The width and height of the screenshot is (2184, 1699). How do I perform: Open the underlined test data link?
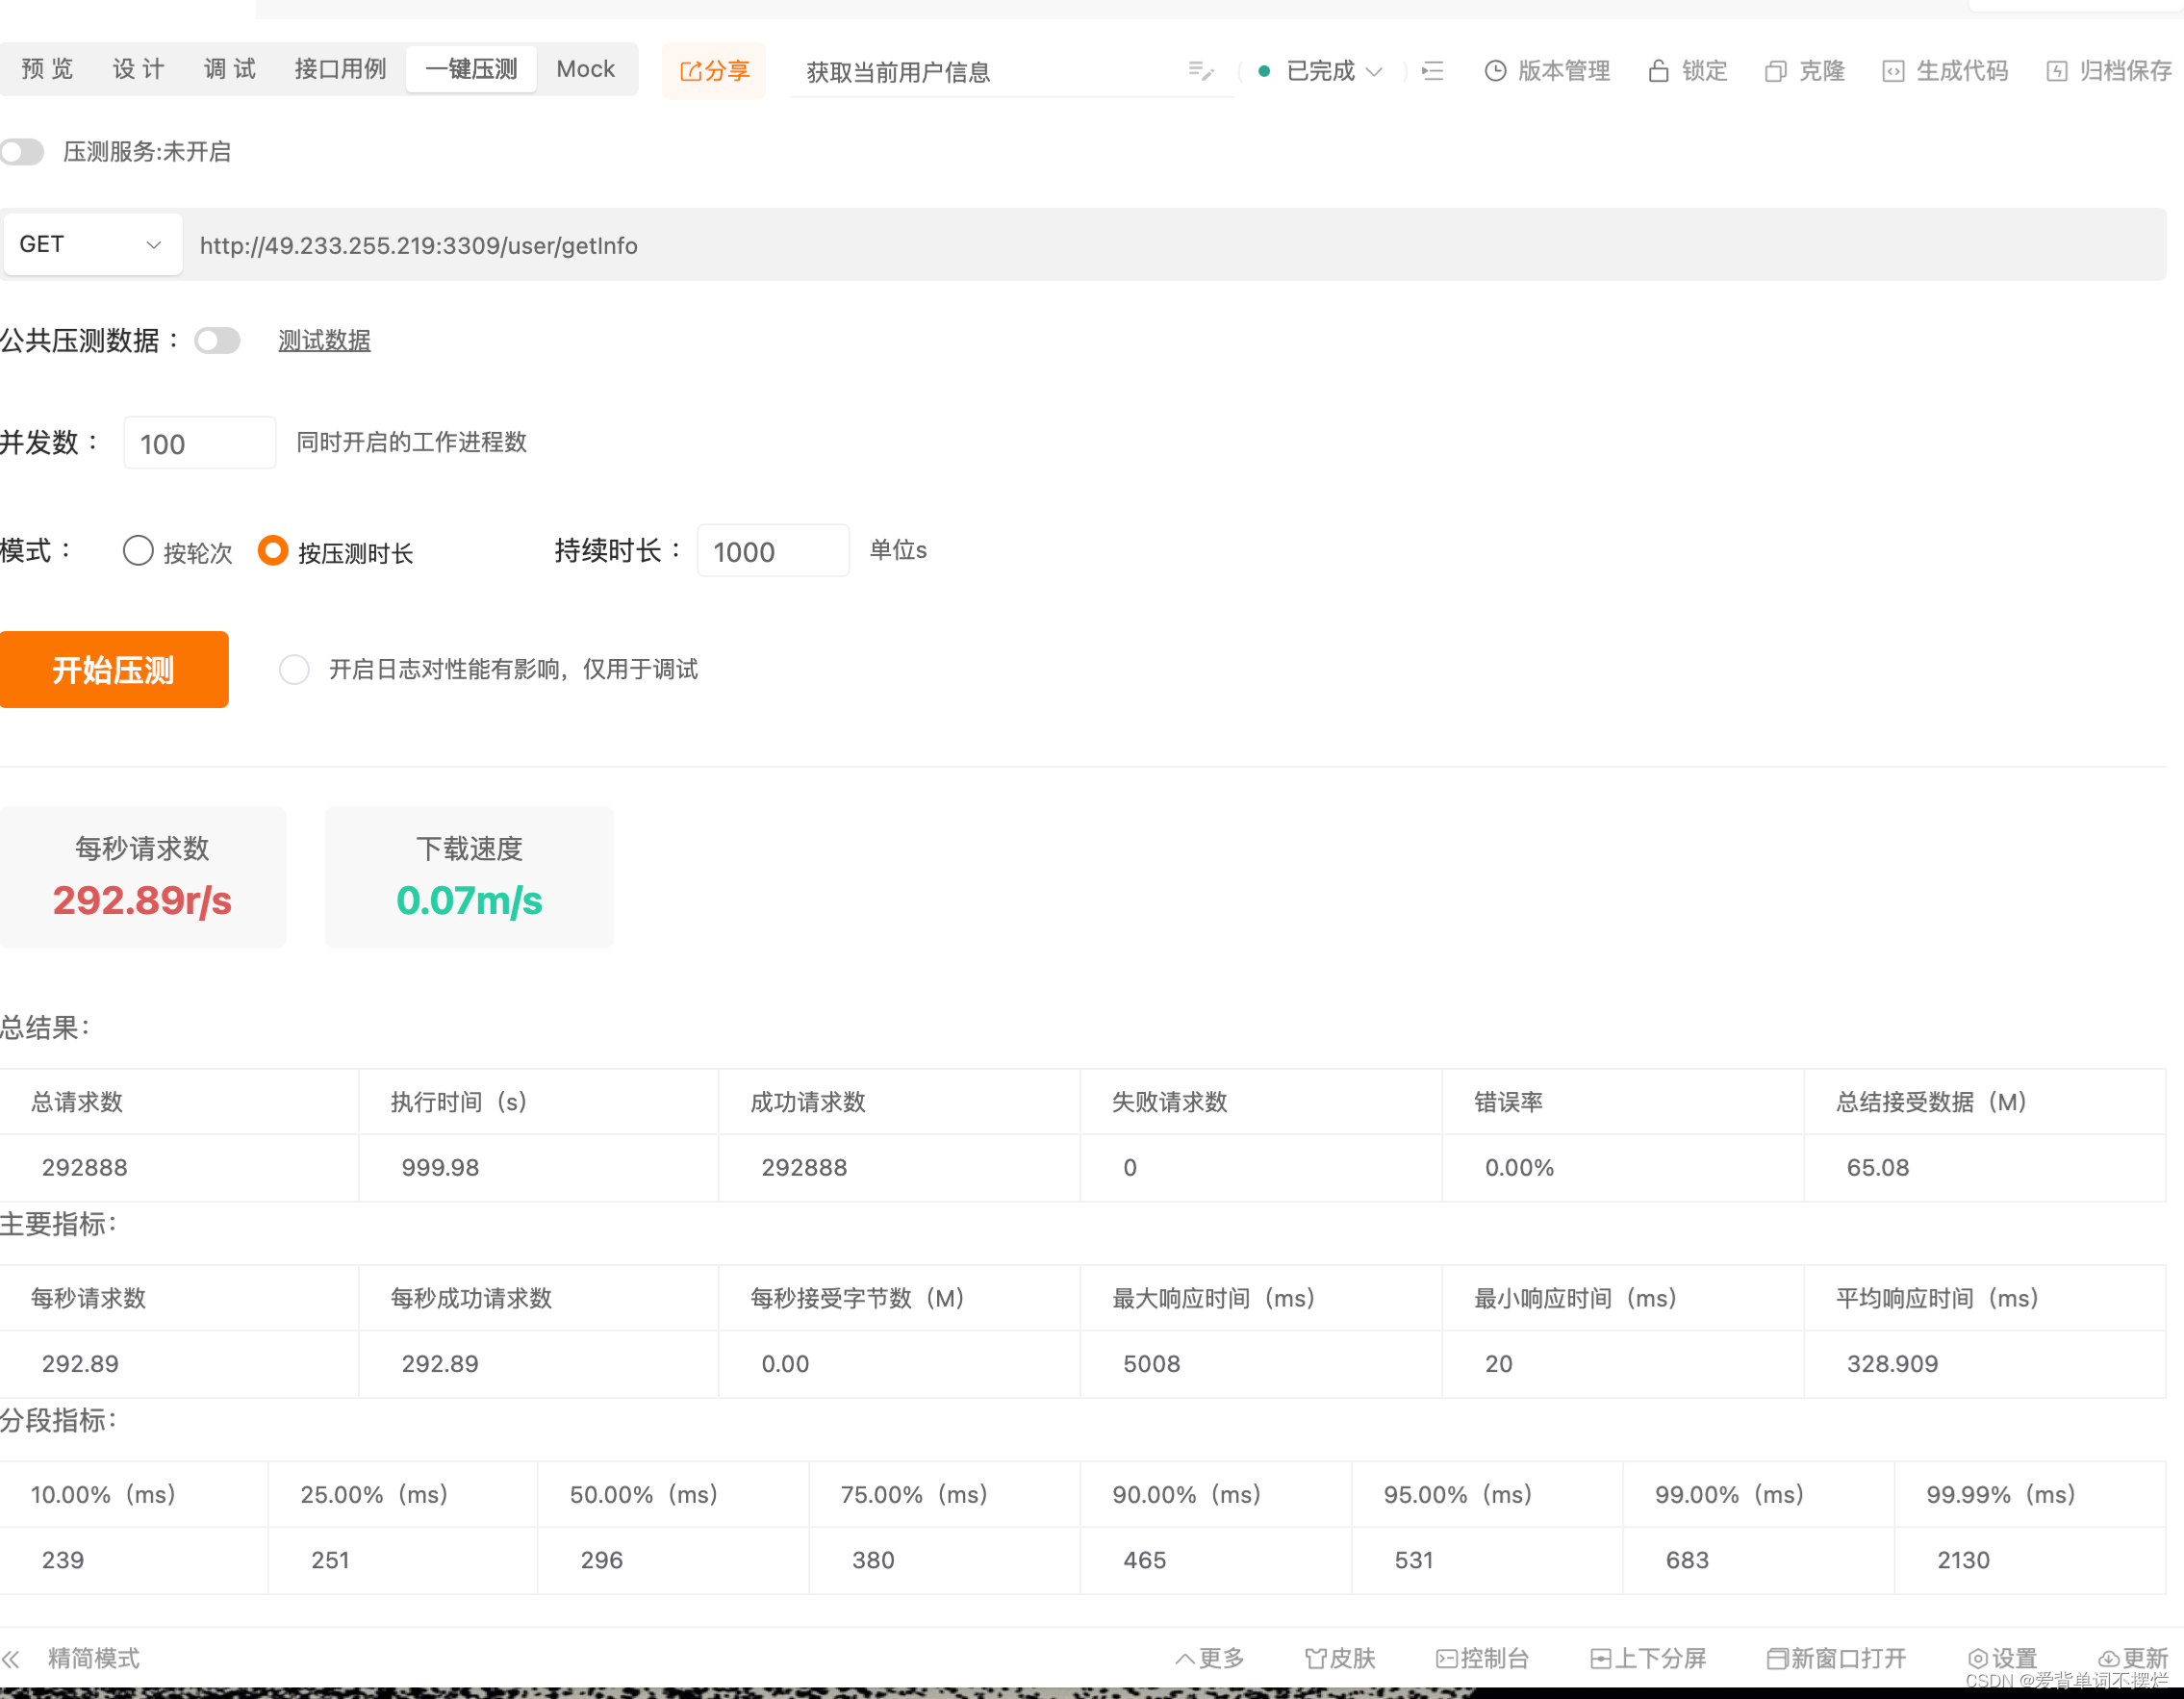coord(324,341)
